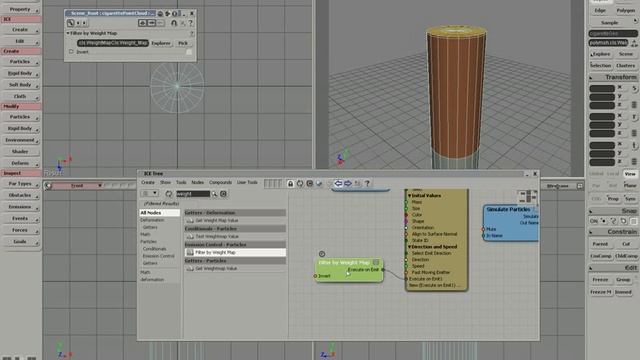The width and height of the screenshot is (640, 360).
Task: Open the Tools menu in ICE Tree
Action: click(181, 182)
